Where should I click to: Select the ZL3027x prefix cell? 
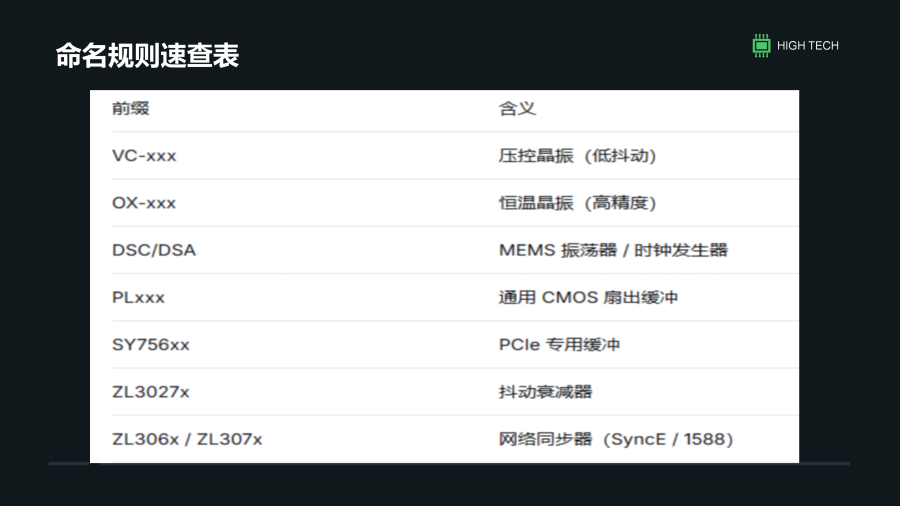coord(150,392)
